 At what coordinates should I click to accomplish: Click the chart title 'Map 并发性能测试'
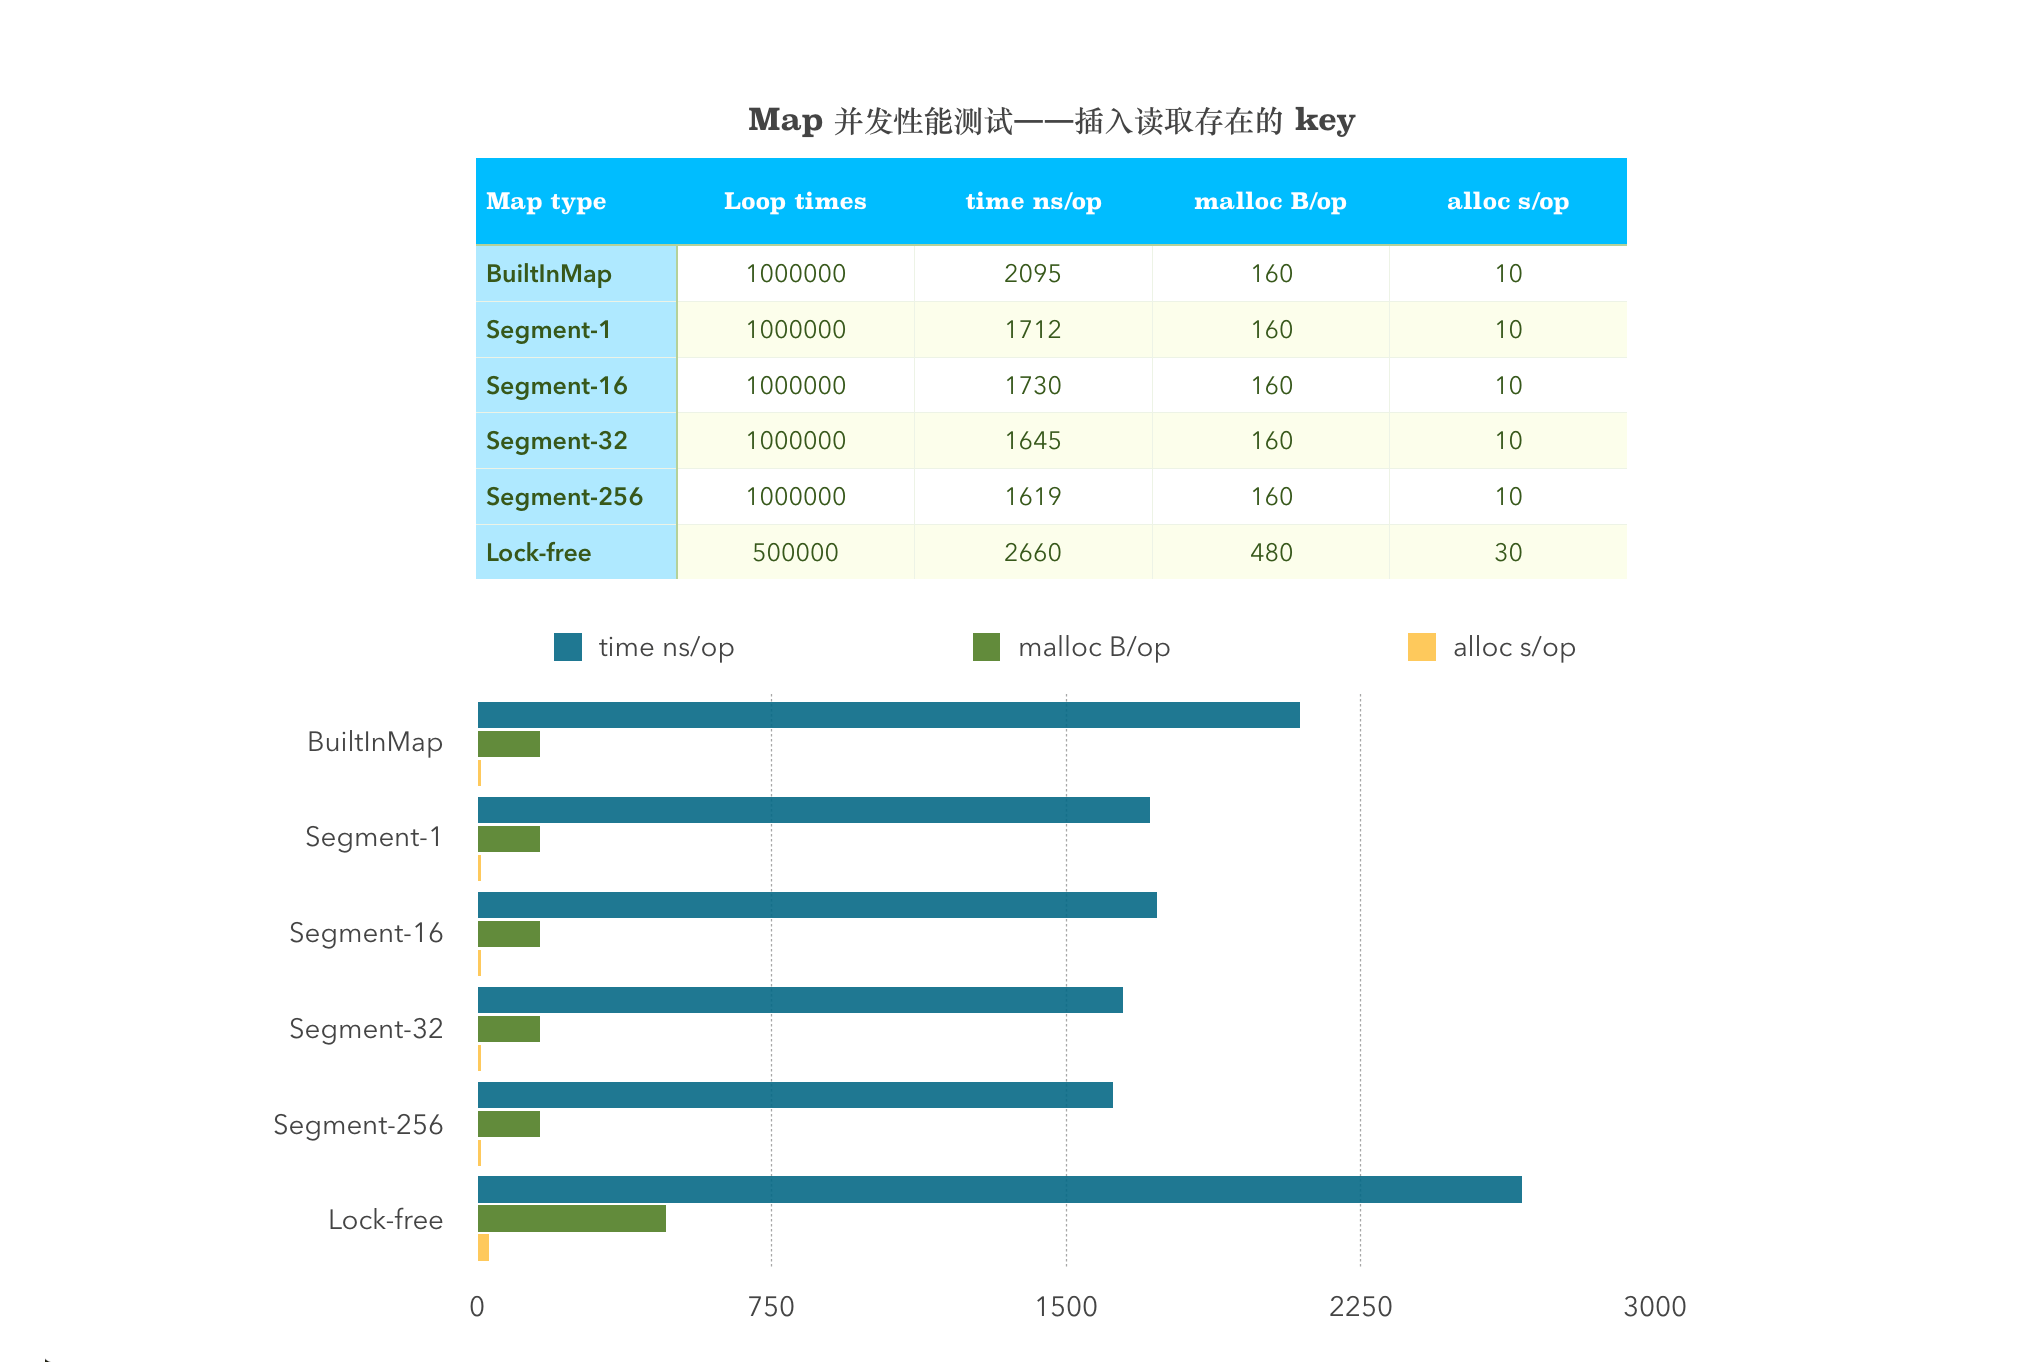pos(1051,120)
